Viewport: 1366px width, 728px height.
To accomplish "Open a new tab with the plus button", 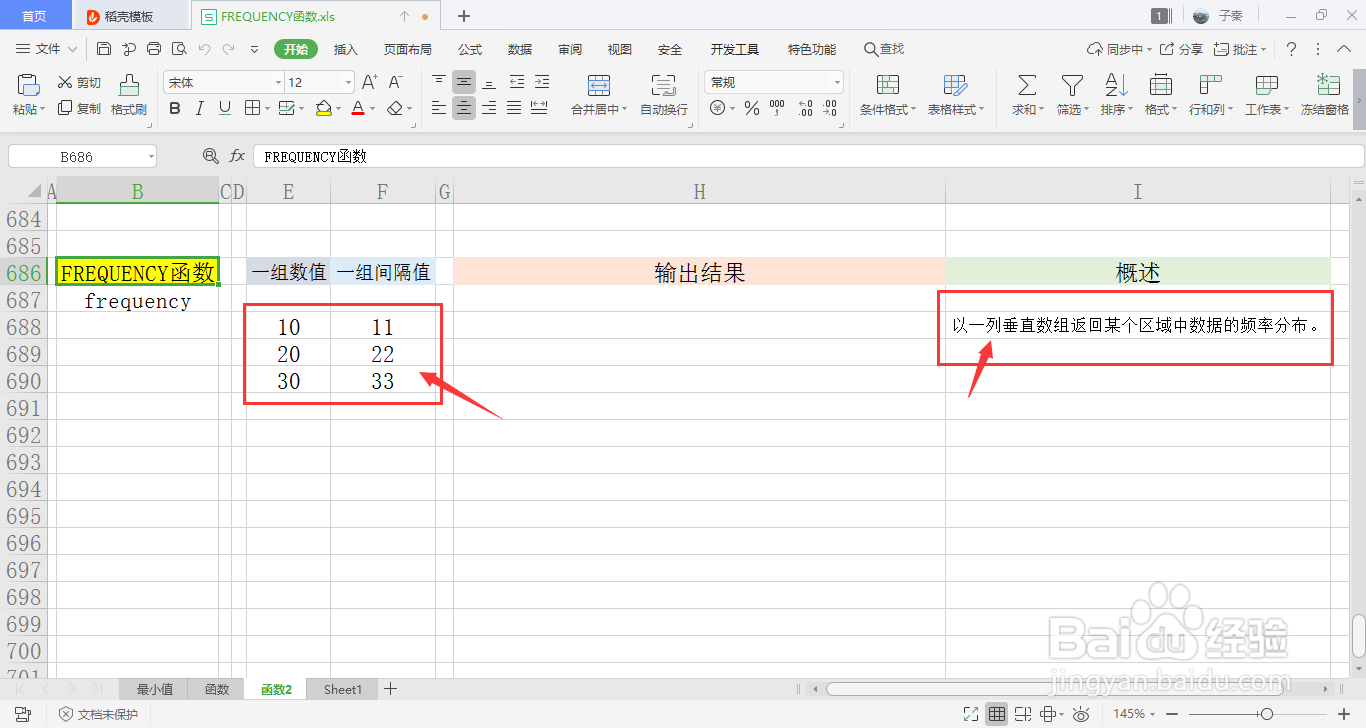I will pyautogui.click(x=464, y=16).
